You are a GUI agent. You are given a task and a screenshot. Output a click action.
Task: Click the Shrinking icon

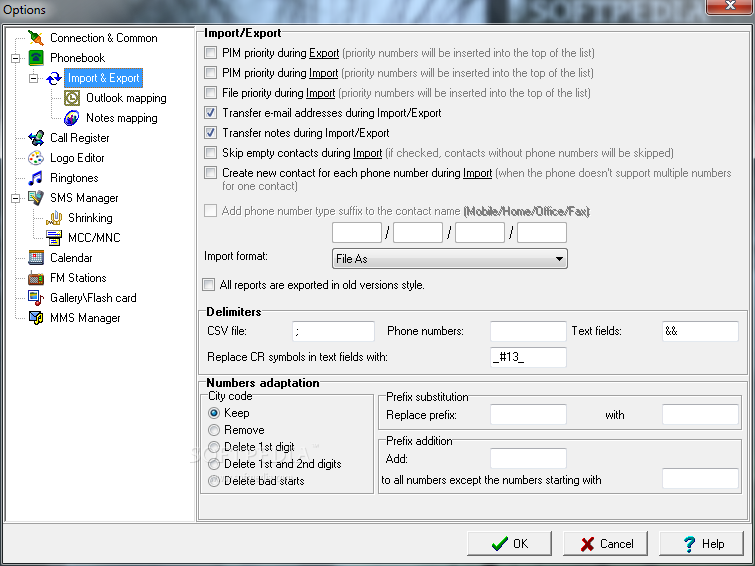pos(54,218)
